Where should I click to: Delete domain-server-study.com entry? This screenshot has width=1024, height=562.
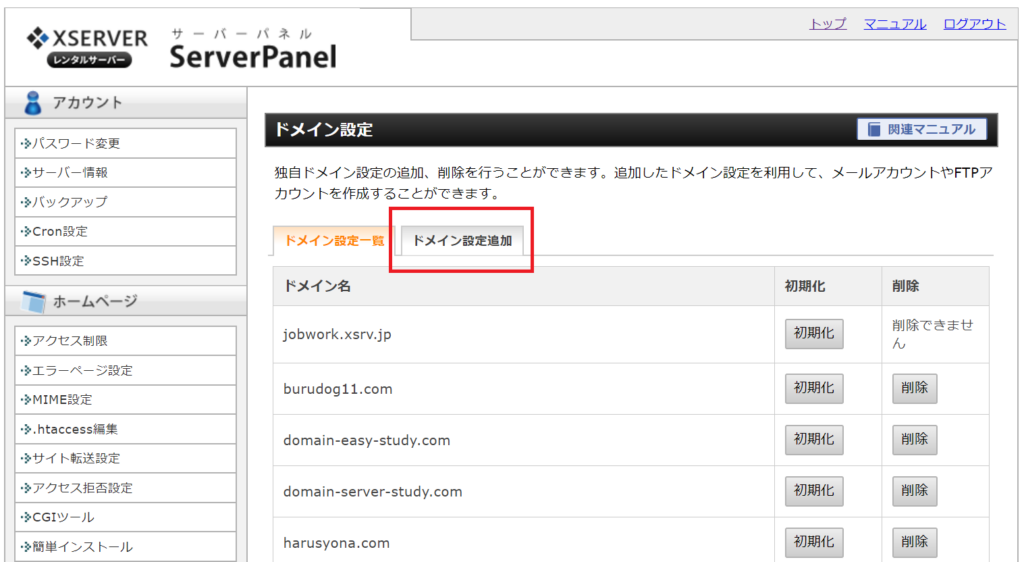coord(914,491)
